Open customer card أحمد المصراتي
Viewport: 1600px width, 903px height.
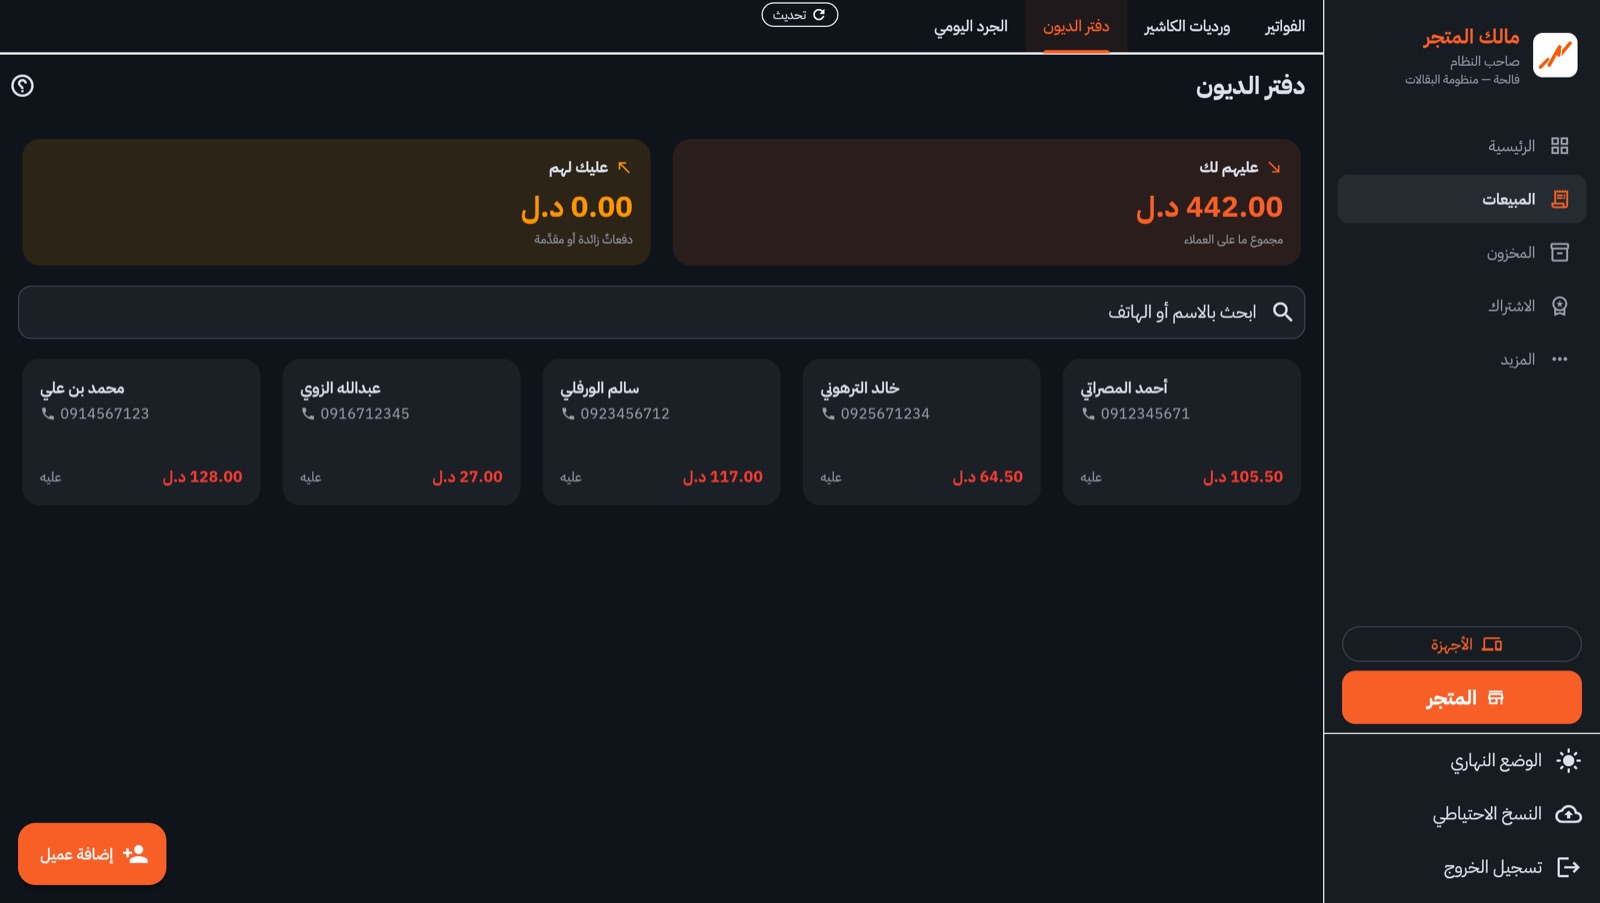1182,432
